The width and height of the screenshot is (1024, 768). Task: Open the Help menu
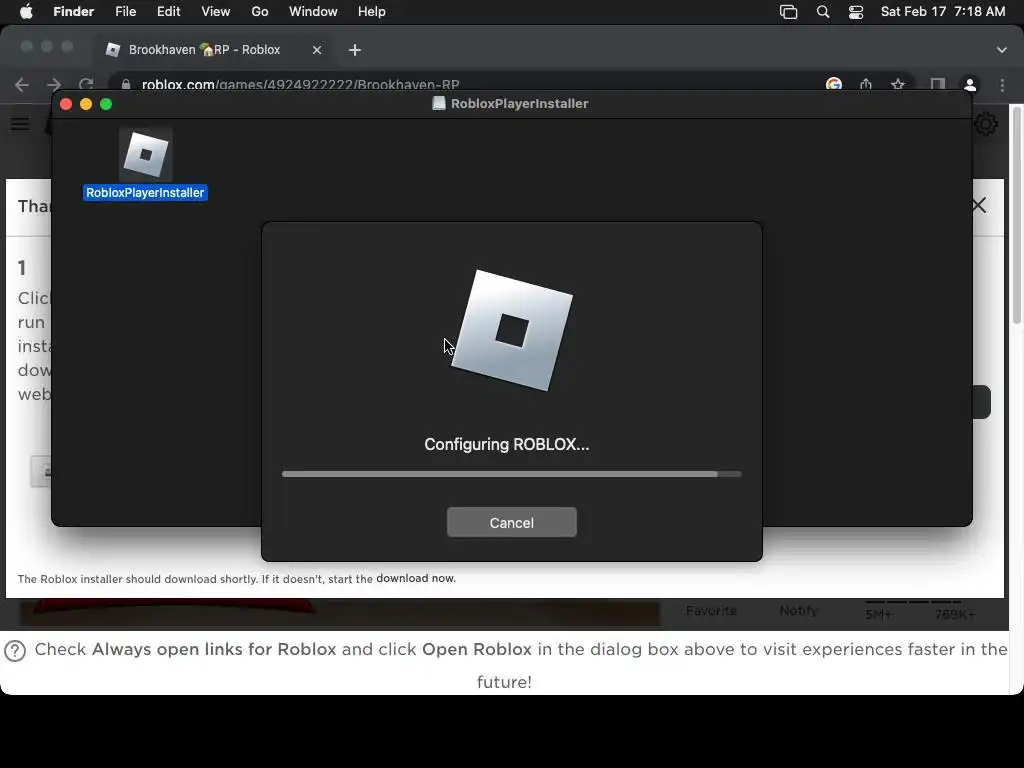(372, 12)
